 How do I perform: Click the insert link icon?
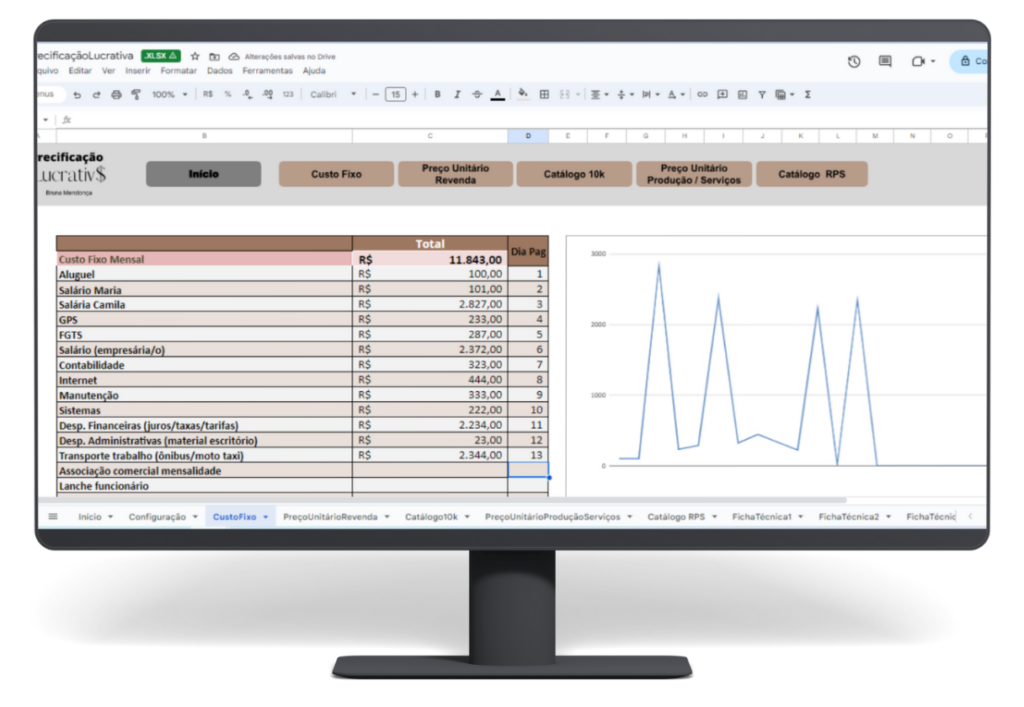click(x=702, y=94)
